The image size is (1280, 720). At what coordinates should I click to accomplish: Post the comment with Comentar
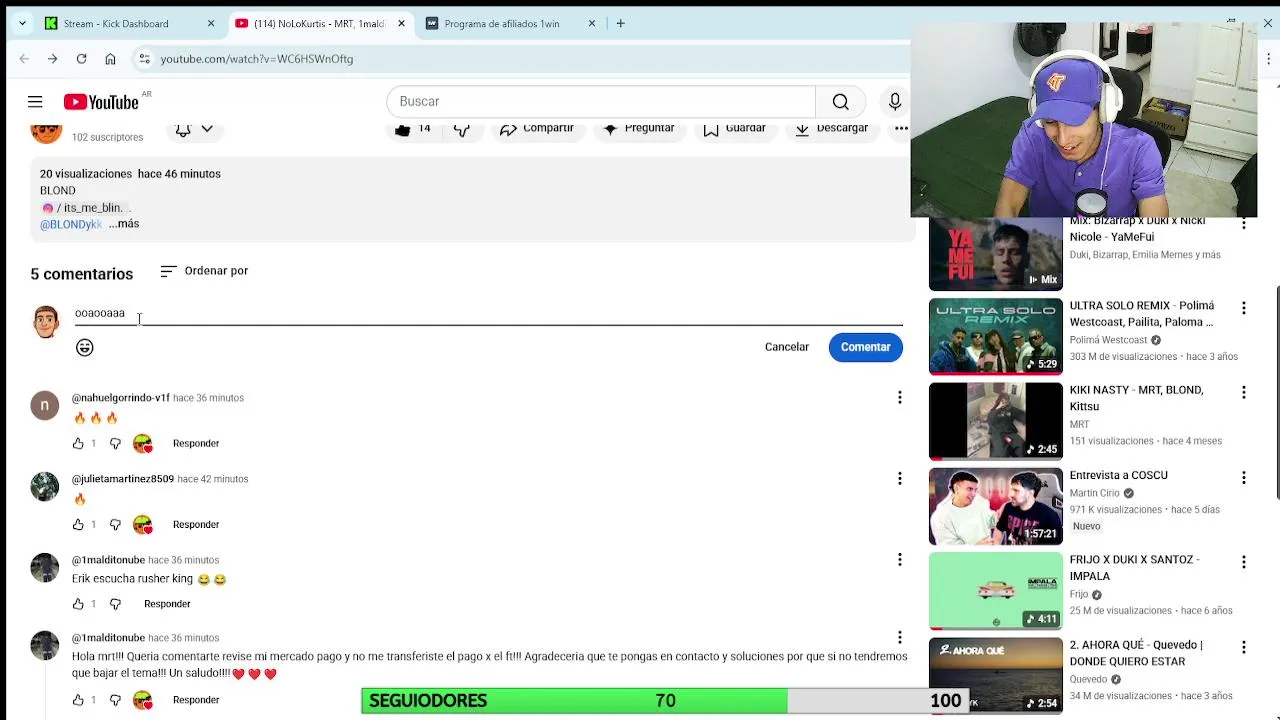(866, 347)
